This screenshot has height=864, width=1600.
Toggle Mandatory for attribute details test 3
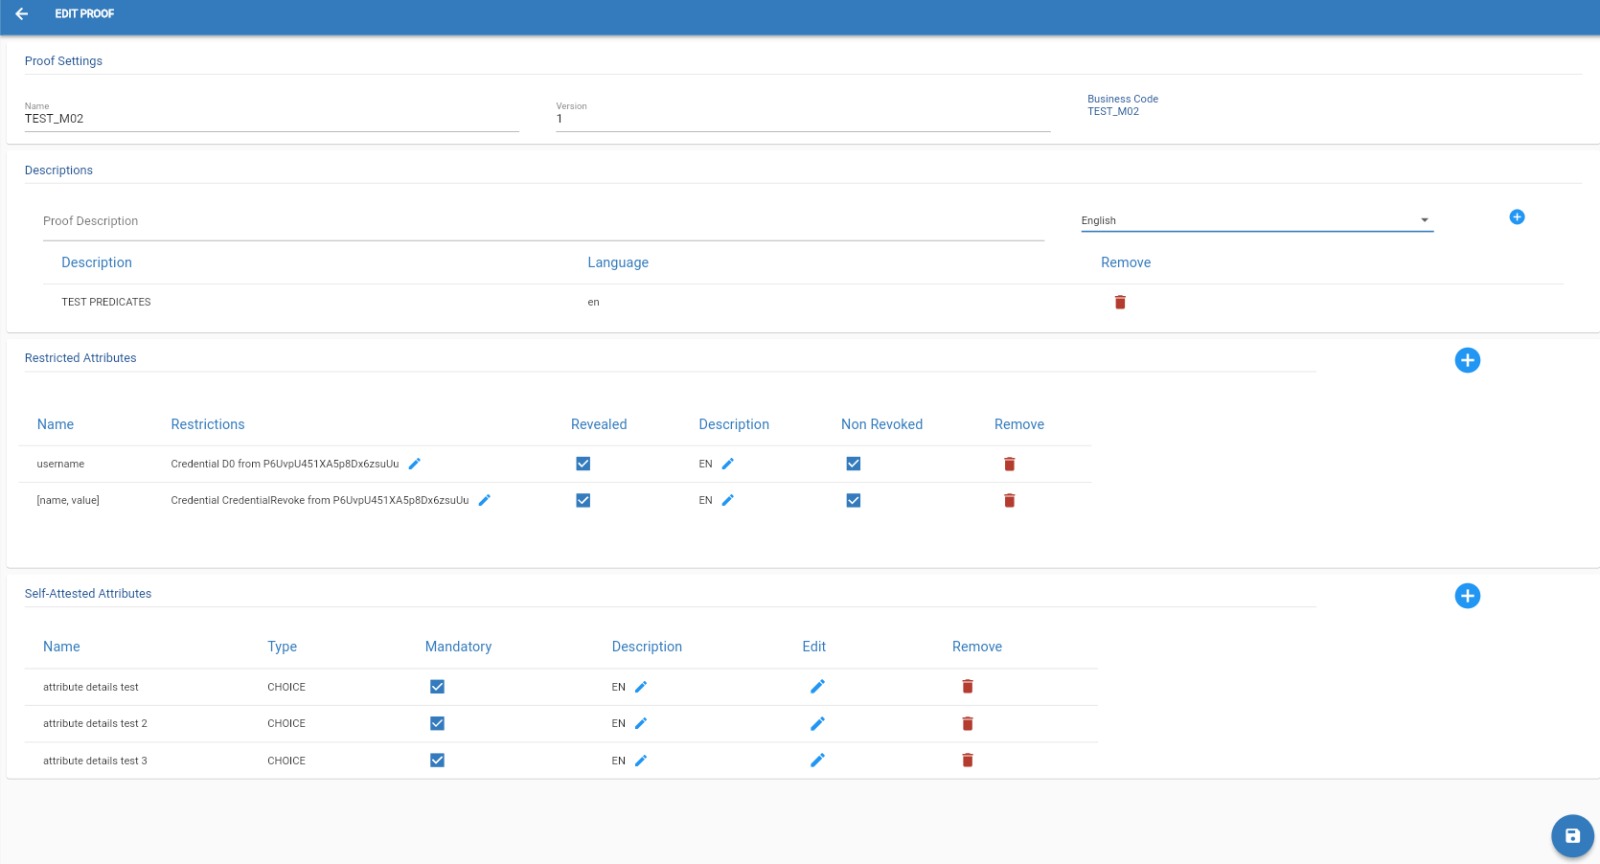point(437,760)
